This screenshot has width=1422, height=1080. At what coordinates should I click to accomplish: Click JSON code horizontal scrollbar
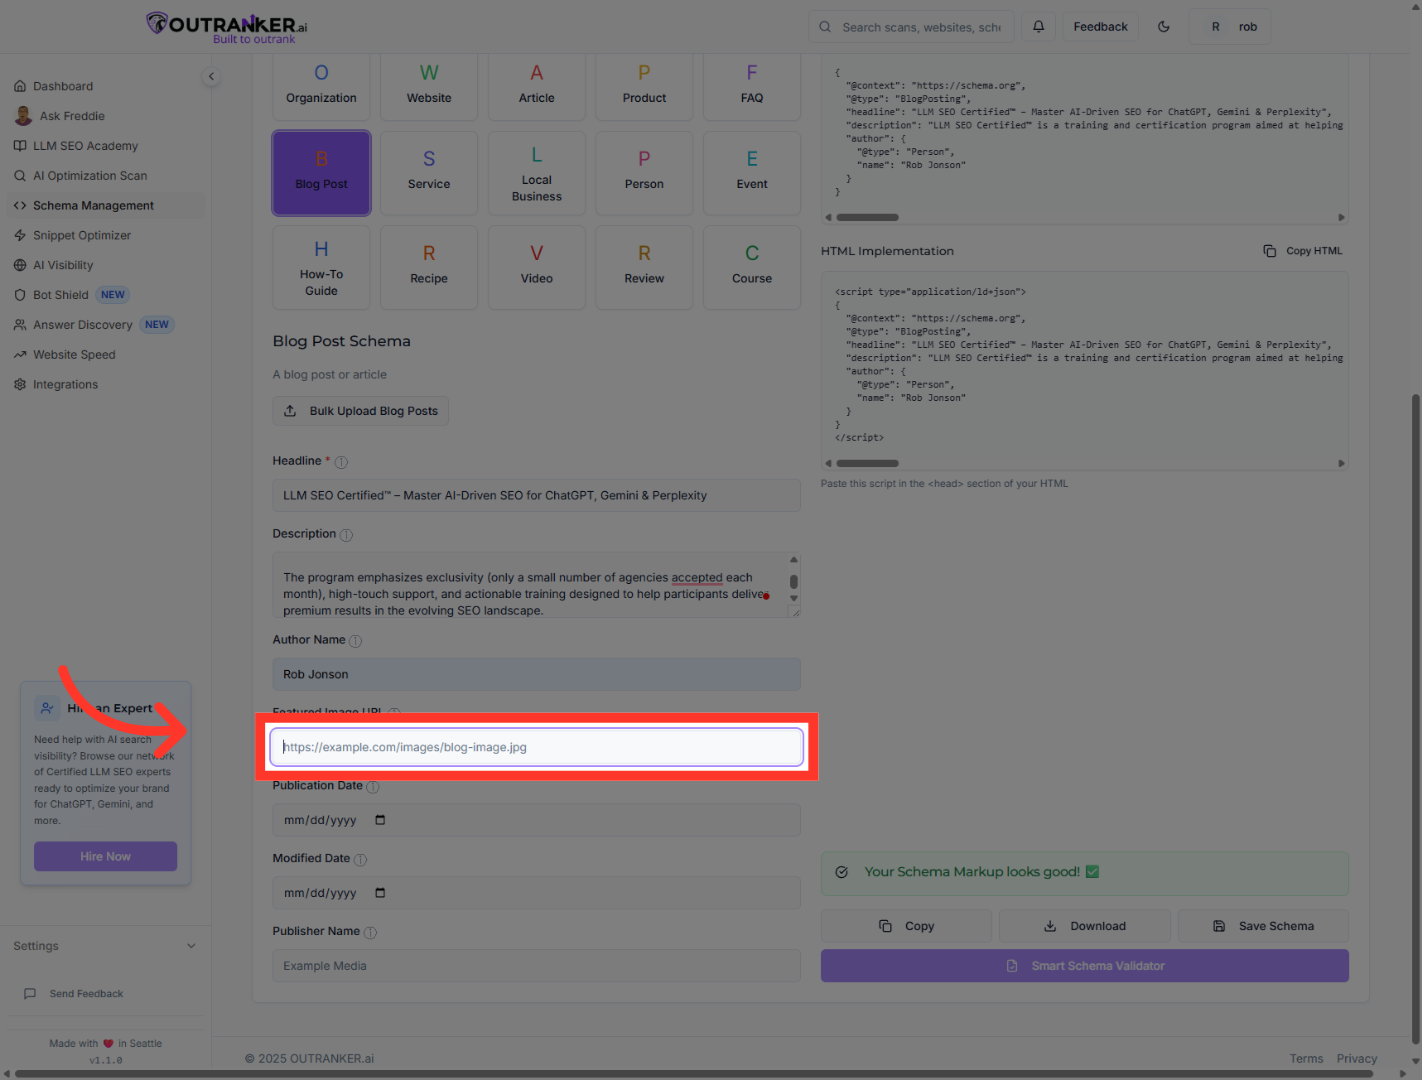pos(868,217)
